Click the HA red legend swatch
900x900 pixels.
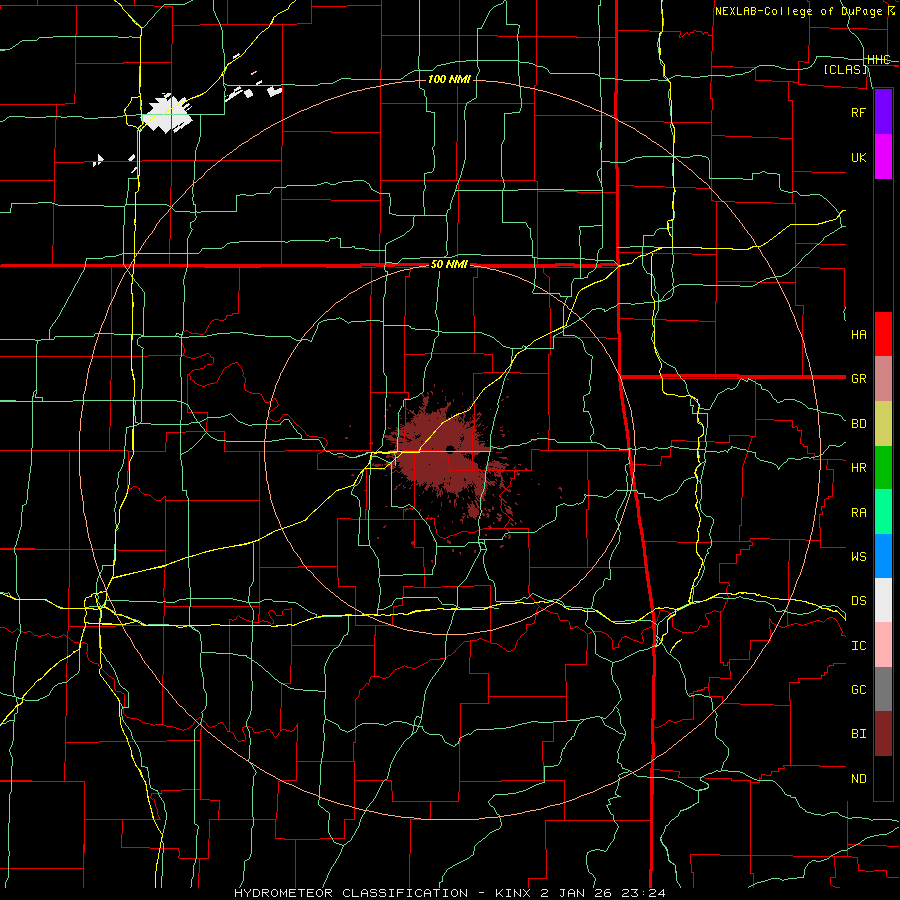(x=883, y=334)
